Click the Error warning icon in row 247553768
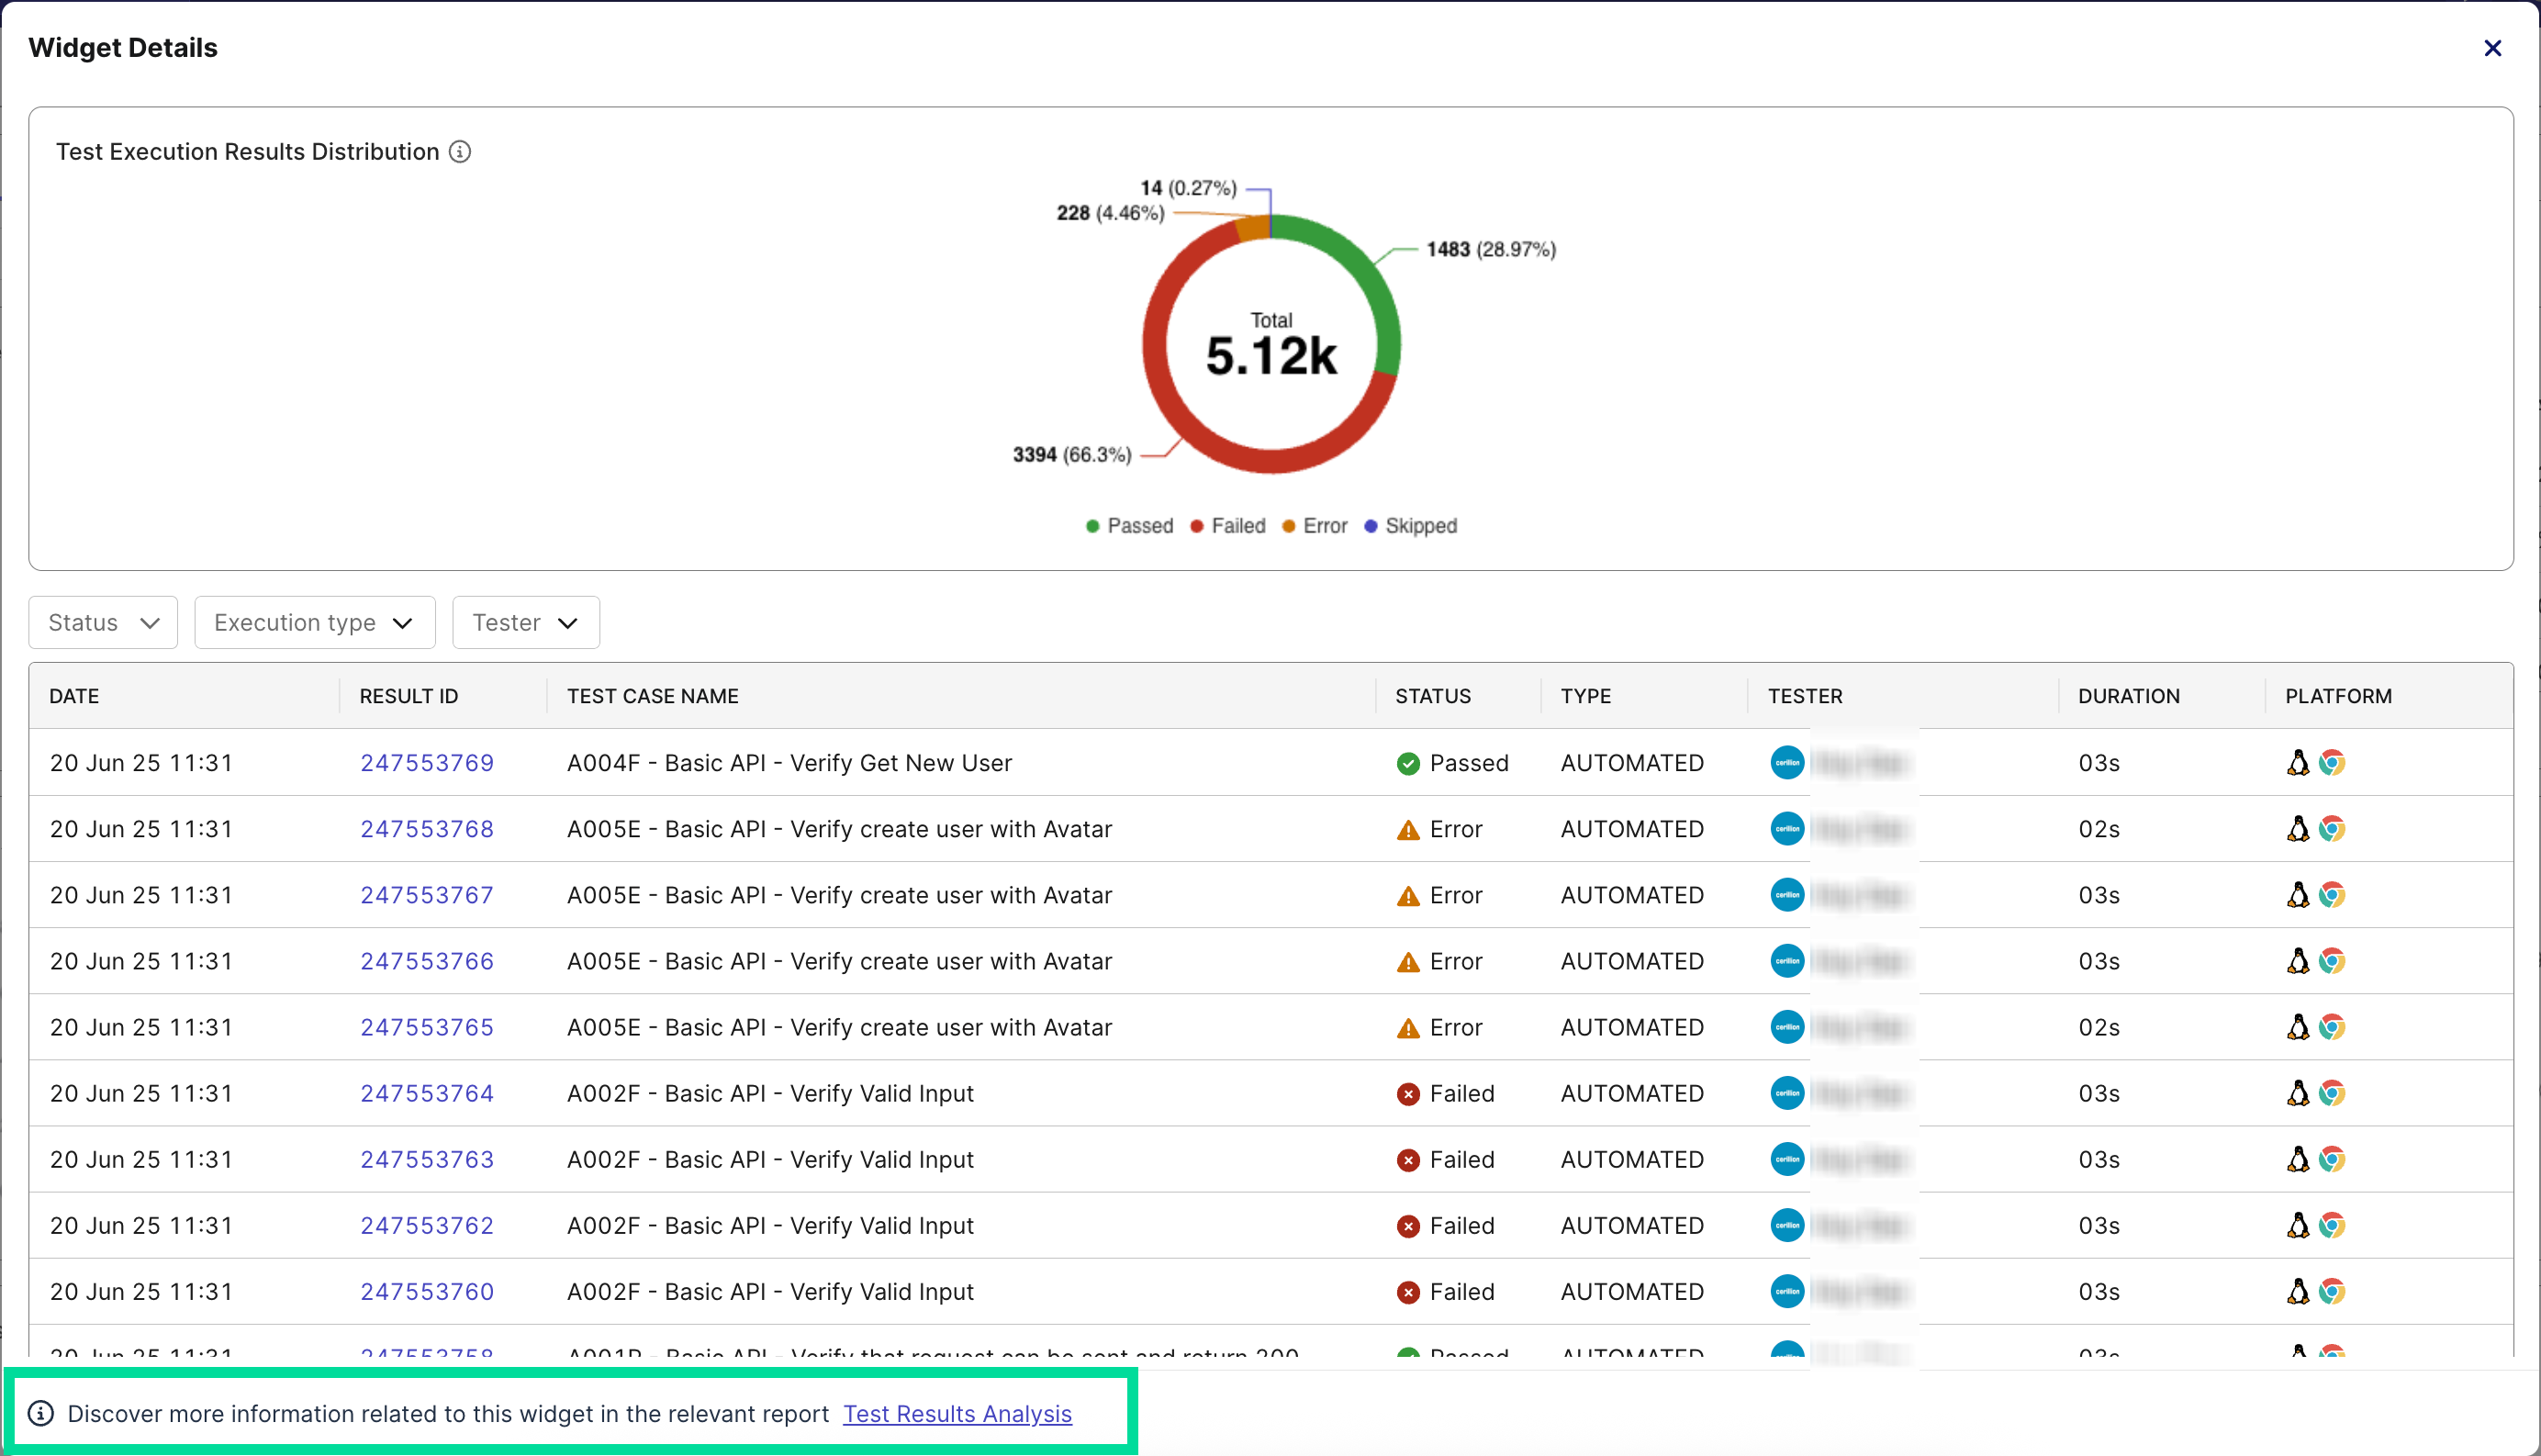Screen dimensions: 2541x1456 click(x=1408, y=830)
